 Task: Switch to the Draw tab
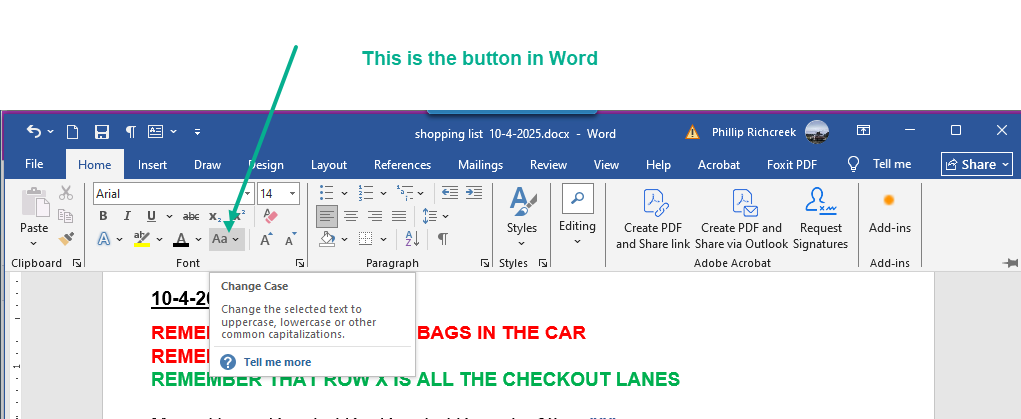pyautogui.click(x=208, y=165)
